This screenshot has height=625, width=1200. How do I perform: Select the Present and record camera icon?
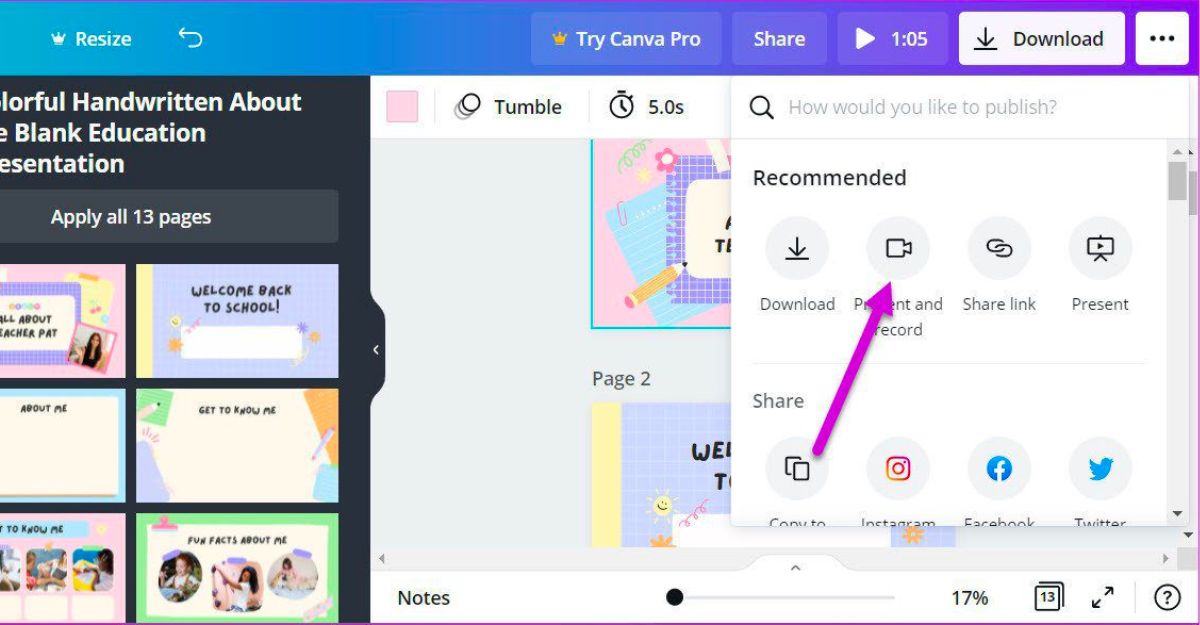pyautogui.click(x=898, y=248)
